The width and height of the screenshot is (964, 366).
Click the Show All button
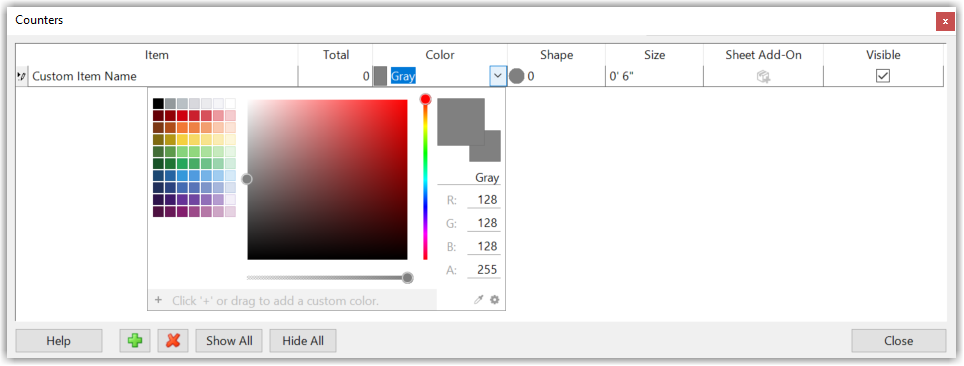coord(229,340)
